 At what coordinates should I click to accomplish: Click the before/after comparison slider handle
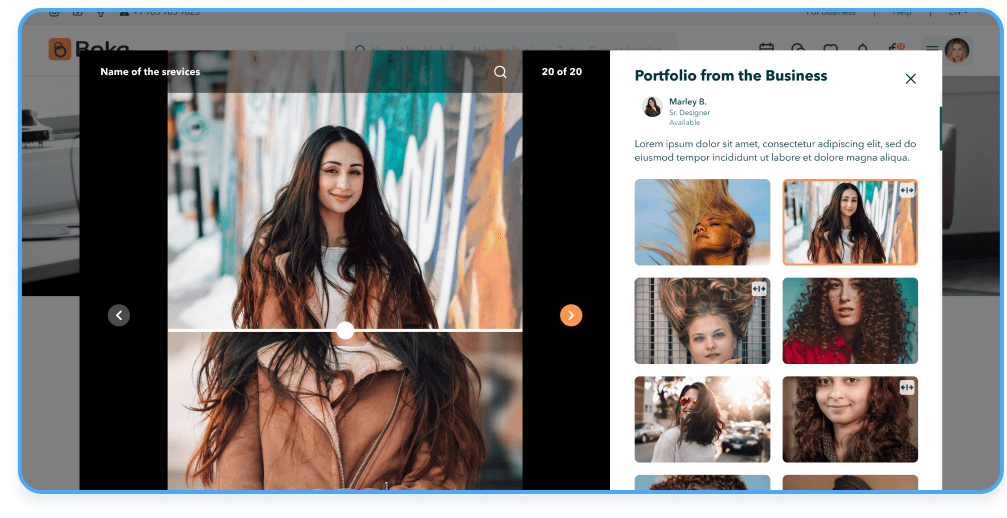point(346,331)
